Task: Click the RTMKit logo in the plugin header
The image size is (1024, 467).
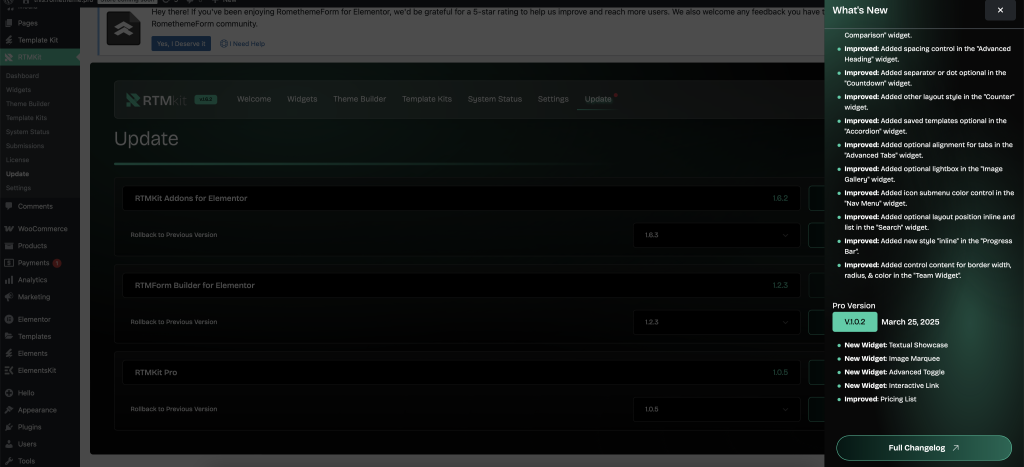Action: [157, 99]
